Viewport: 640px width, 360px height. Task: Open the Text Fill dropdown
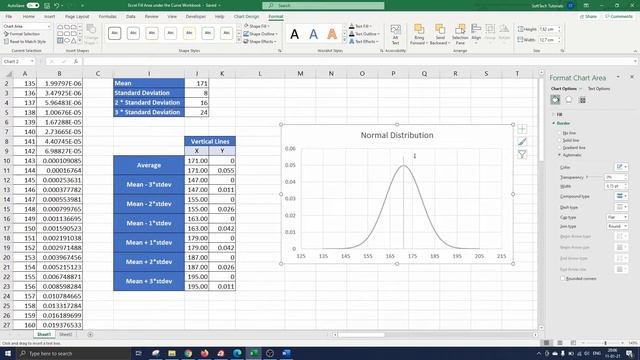pyautogui.click(x=360, y=26)
